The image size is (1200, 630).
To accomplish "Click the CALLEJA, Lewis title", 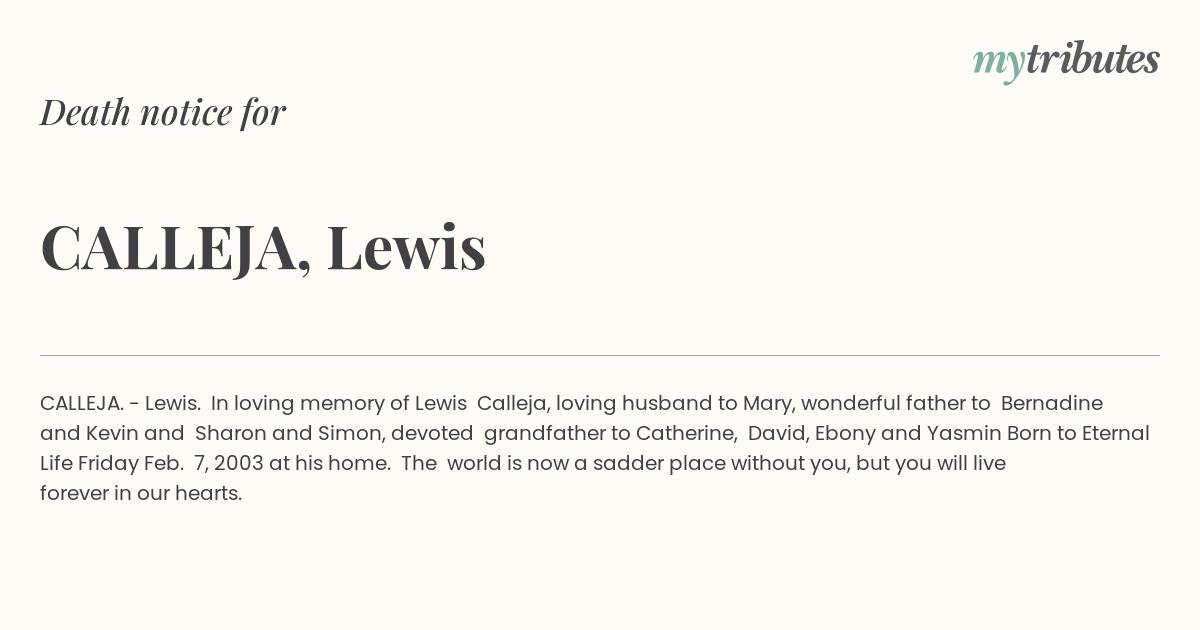I will pyautogui.click(x=263, y=247).
